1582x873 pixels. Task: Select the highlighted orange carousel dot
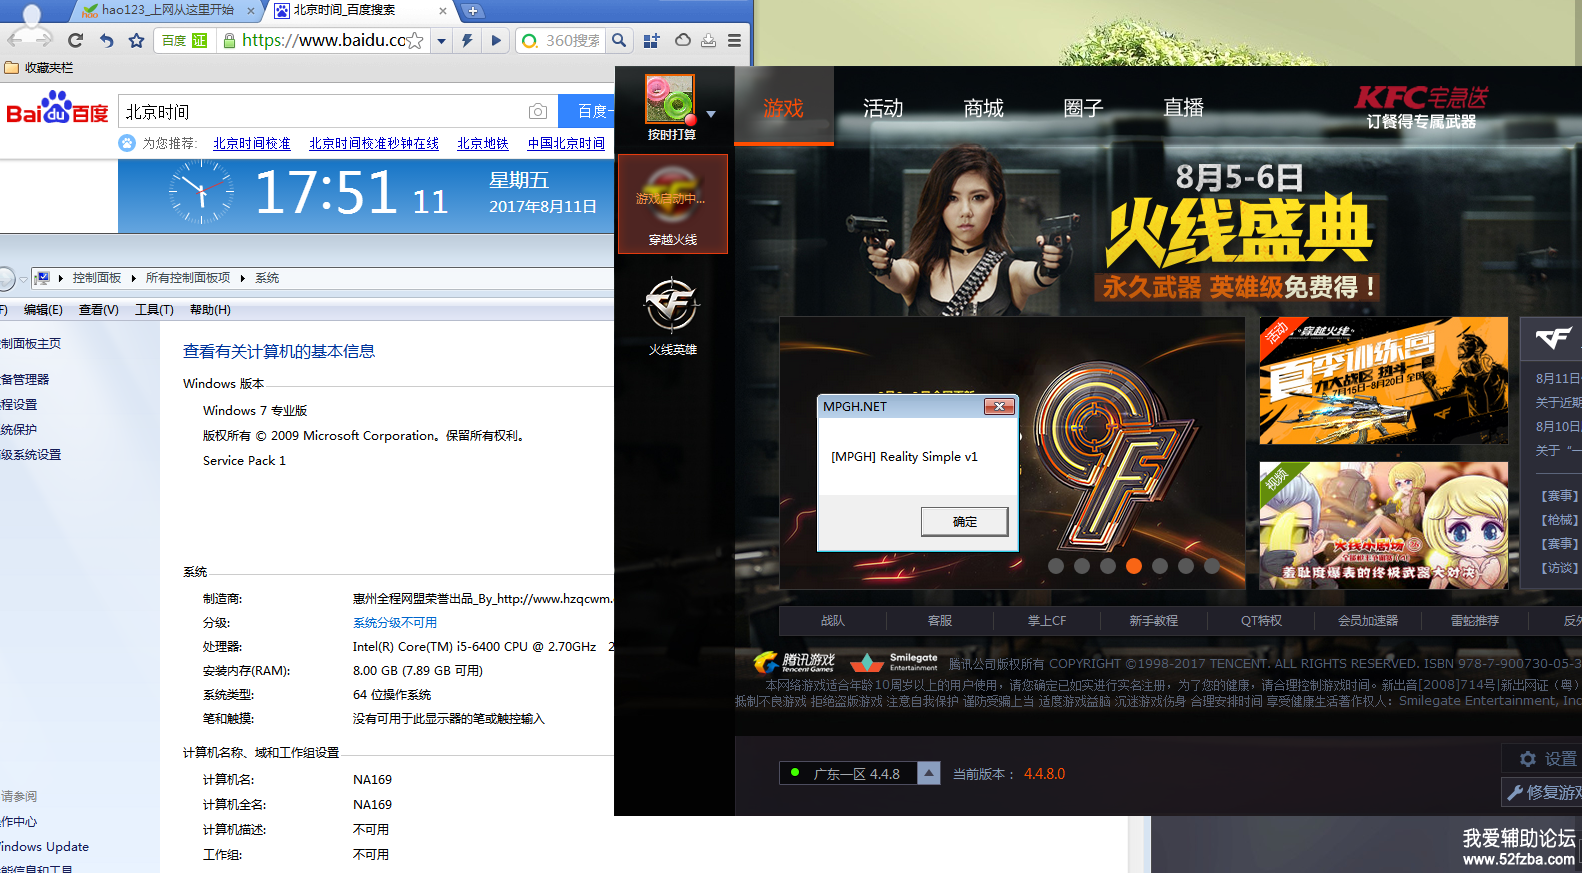click(x=1133, y=566)
